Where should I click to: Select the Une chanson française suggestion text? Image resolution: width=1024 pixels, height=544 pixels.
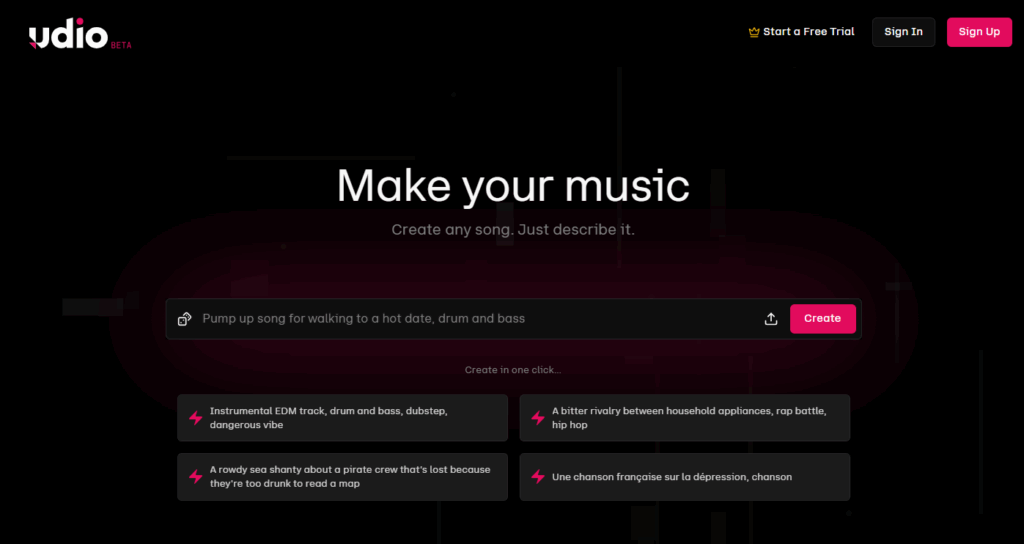click(671, 477)
